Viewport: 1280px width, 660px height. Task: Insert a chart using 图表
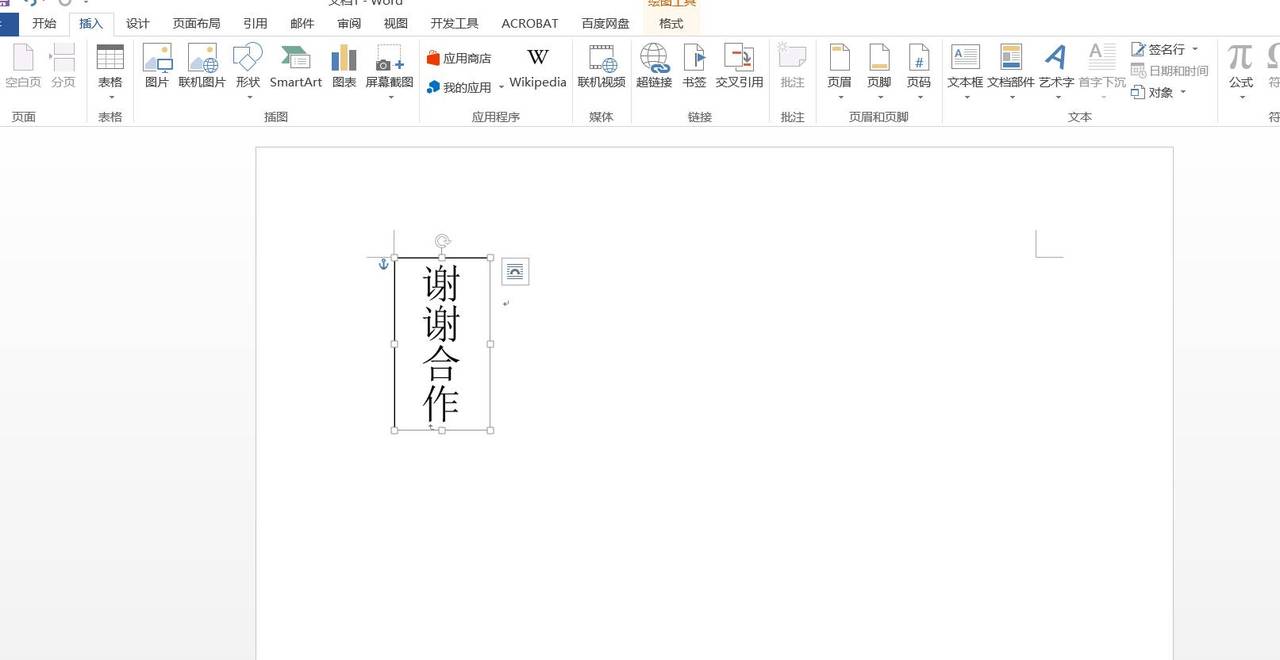tap(343, 68)
